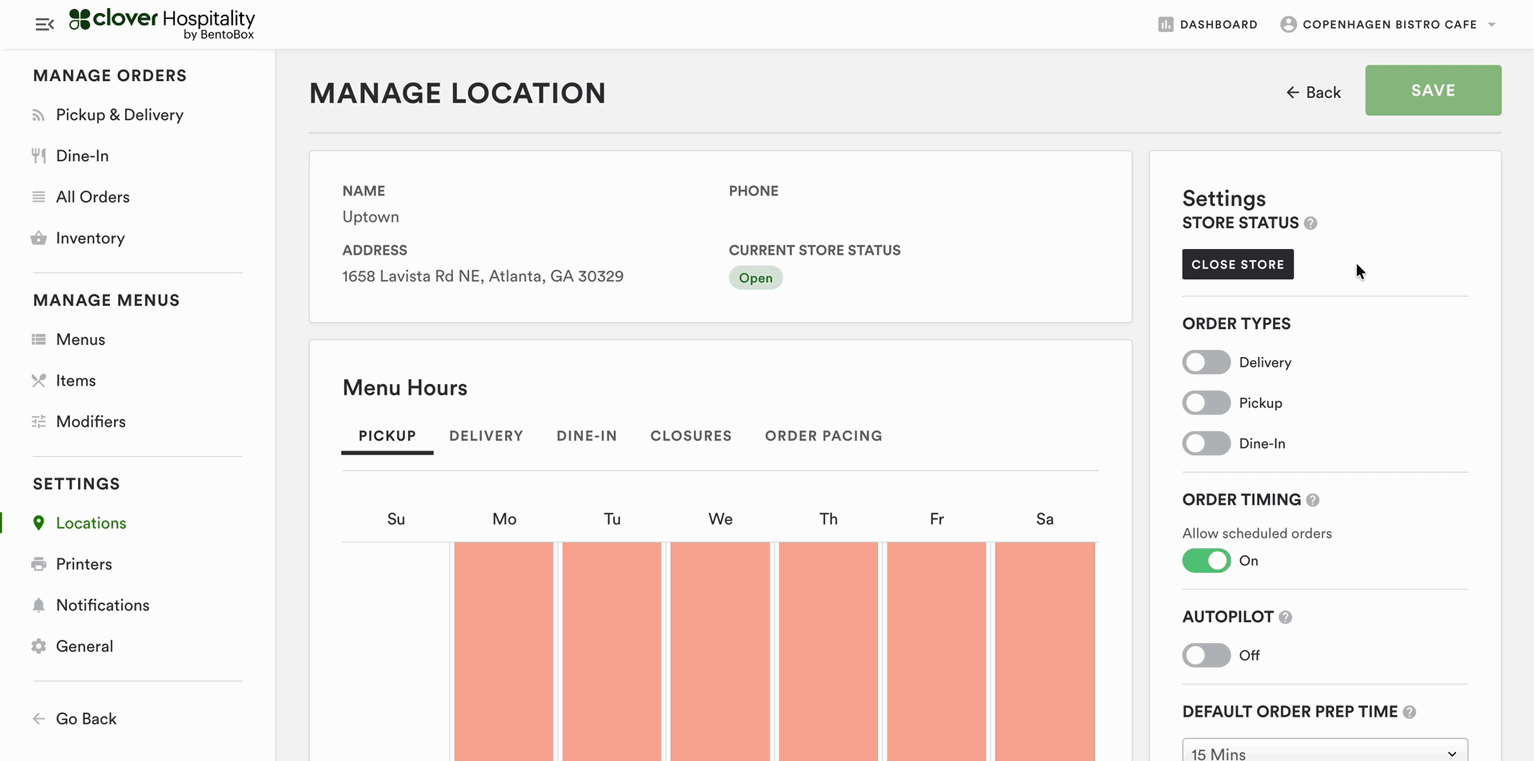
Task: Click the Printers icon in sidebar
Action: [x=38, y=564]
